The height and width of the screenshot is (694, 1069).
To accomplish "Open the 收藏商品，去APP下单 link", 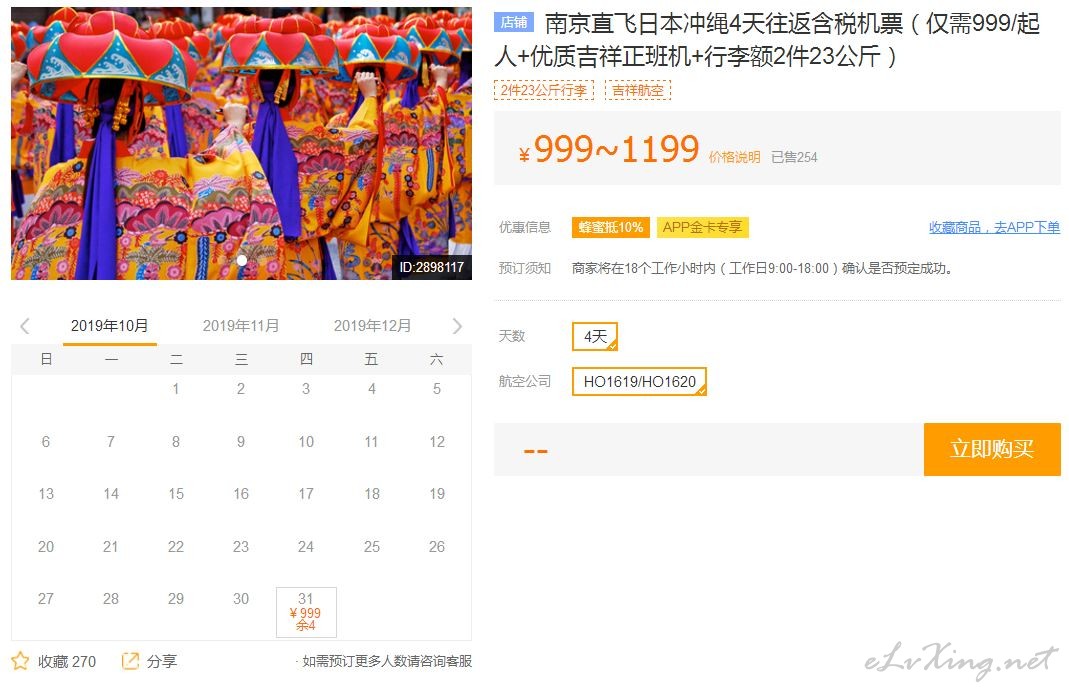I will tap(994, 227).
